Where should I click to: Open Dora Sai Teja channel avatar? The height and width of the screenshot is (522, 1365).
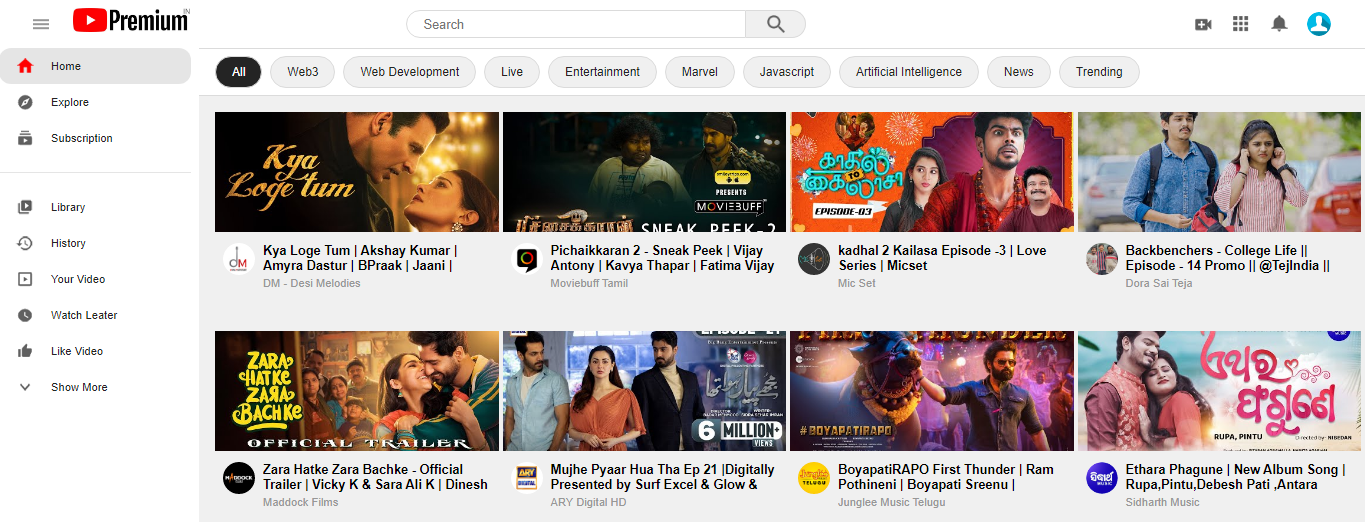point(1102,259)
